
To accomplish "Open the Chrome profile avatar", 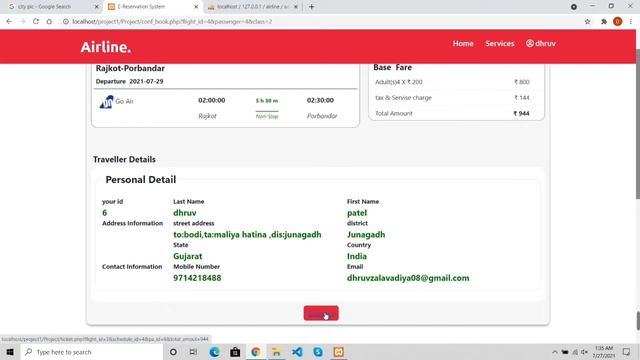I will (x=618, y=22).
